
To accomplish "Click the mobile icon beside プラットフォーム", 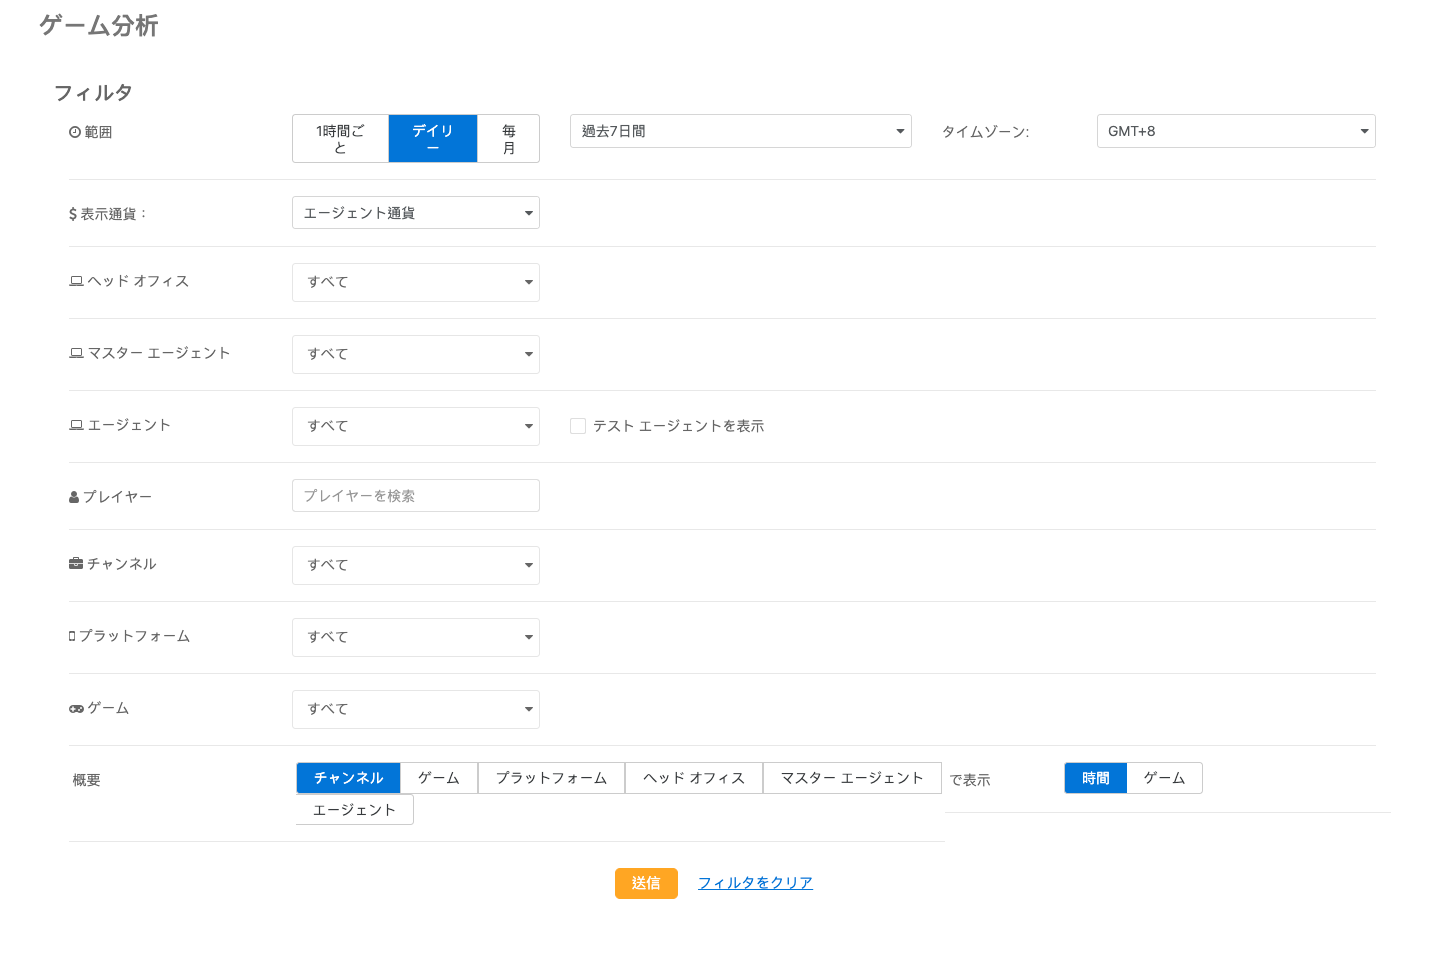I will [x=72, y=636].
